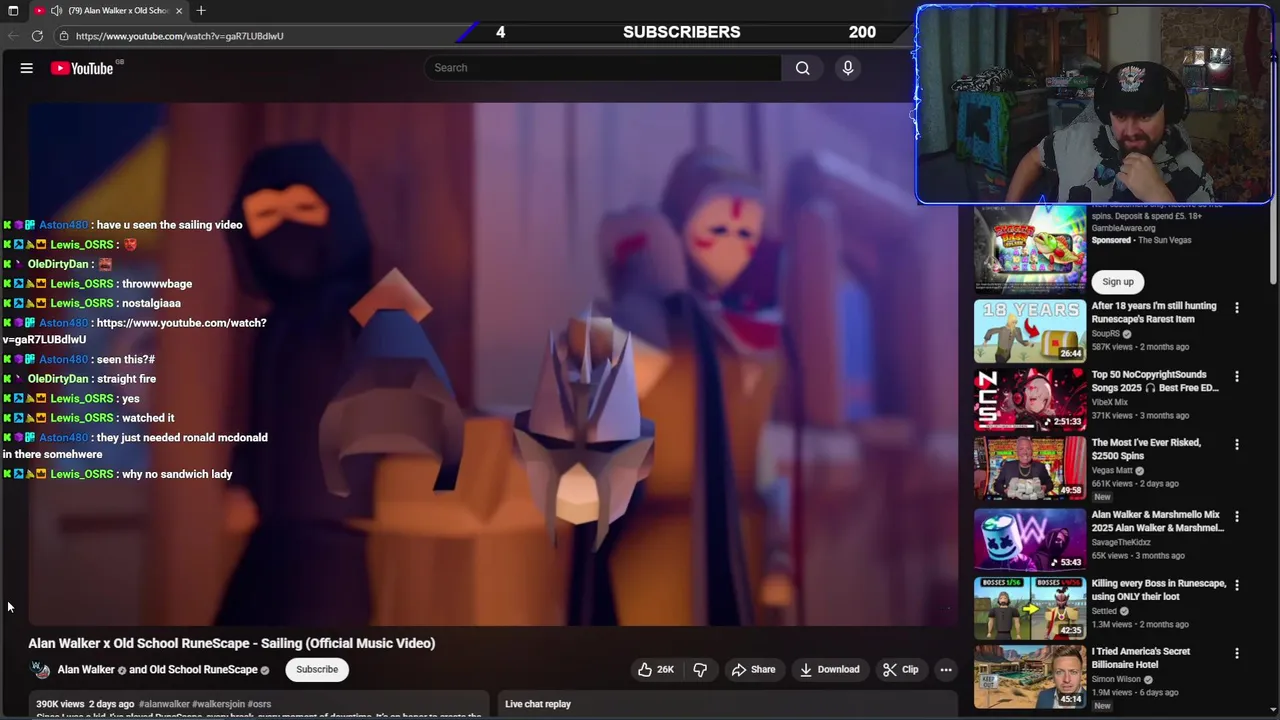Open Alan Walker & Marshmello Mix thumbnail
The height and width of the screenshot is (720, 1280).
1029,539
